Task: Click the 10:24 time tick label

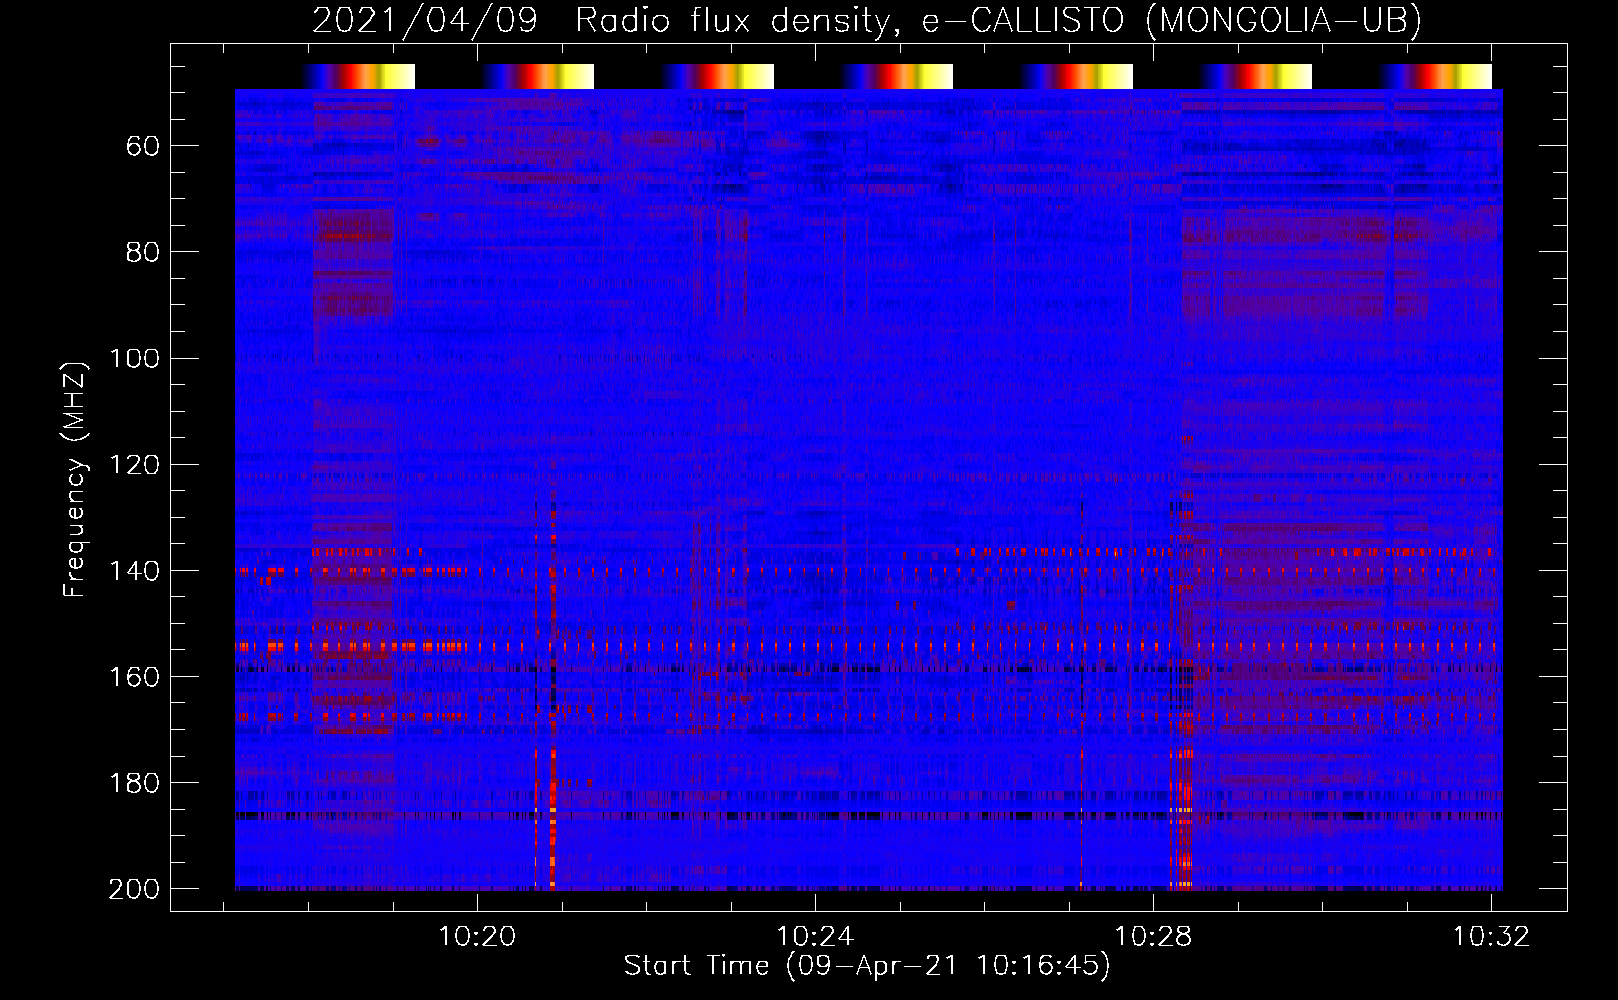Action: pos(815,937)
